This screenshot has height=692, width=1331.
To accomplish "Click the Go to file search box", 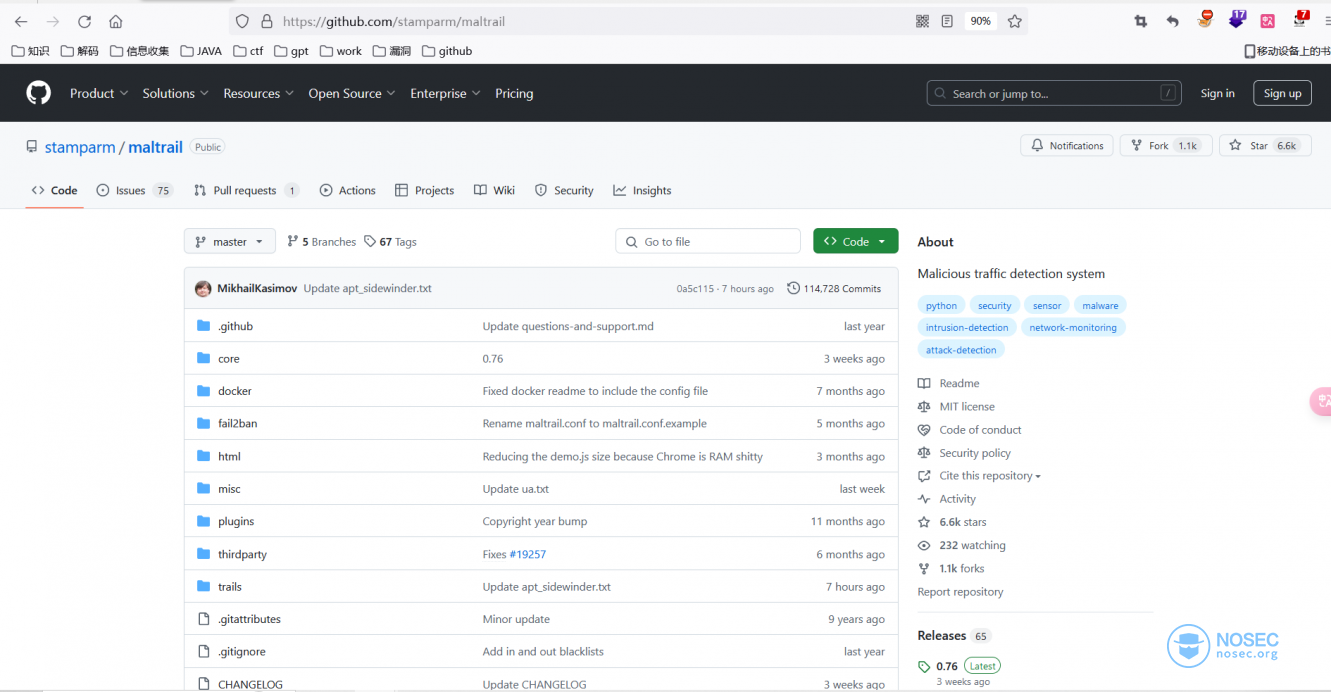I will point(708,241).
